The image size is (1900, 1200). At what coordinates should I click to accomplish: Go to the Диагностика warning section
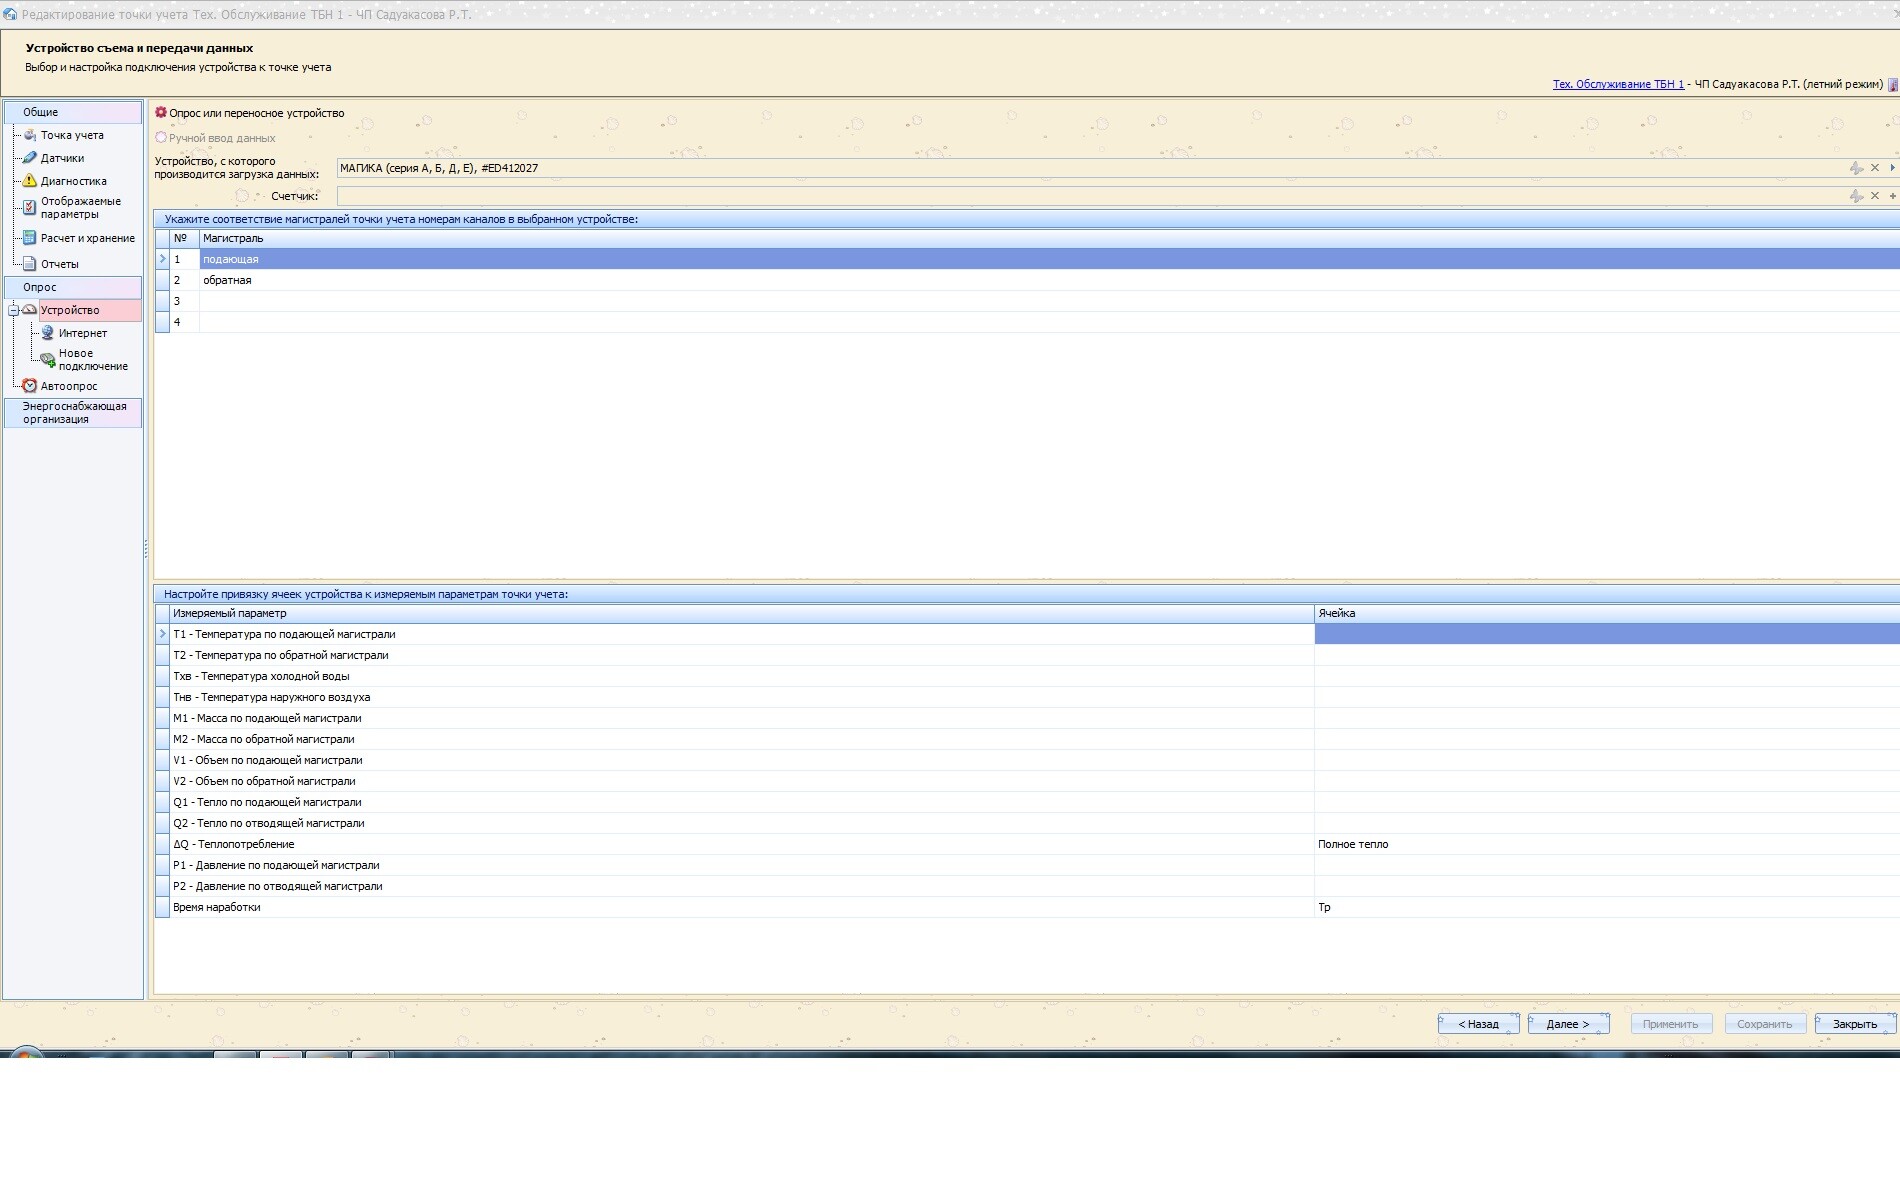click(73, 181)
